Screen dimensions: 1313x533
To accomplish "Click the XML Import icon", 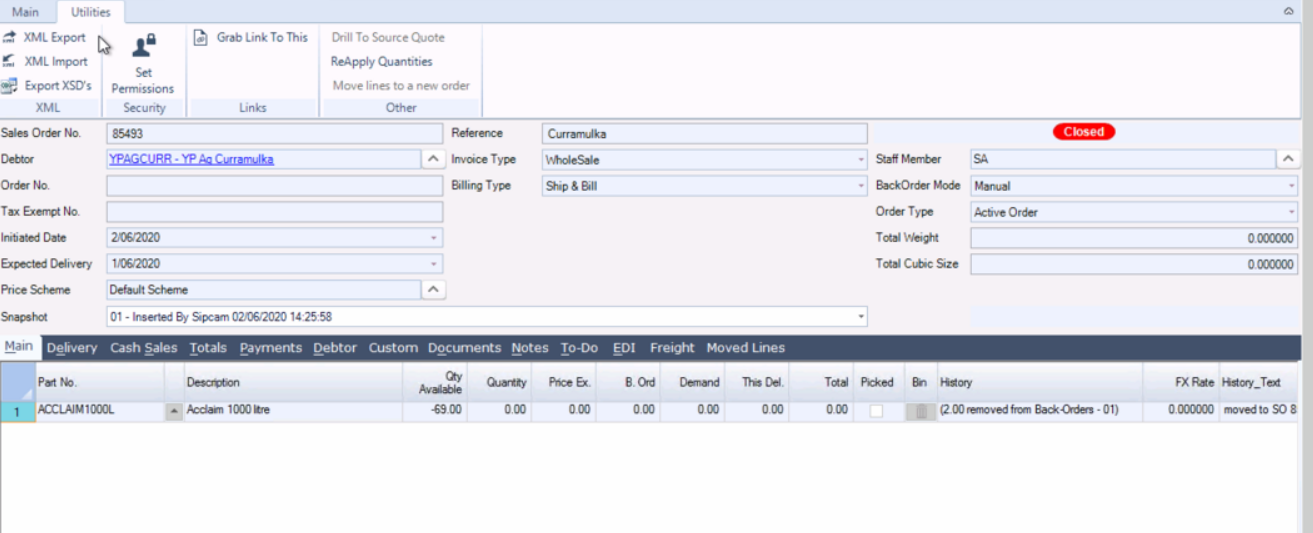I will tap(10, 61).
